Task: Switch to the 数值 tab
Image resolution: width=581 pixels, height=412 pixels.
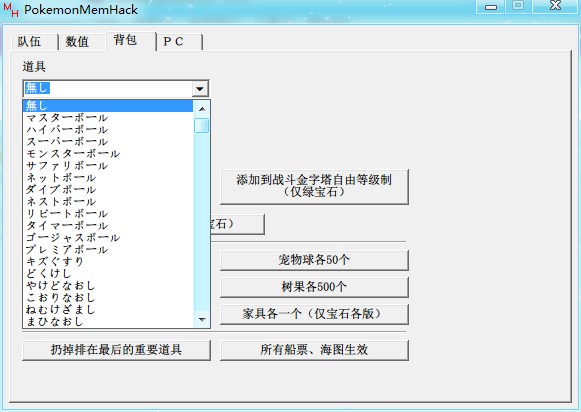Action: [82, 41]
